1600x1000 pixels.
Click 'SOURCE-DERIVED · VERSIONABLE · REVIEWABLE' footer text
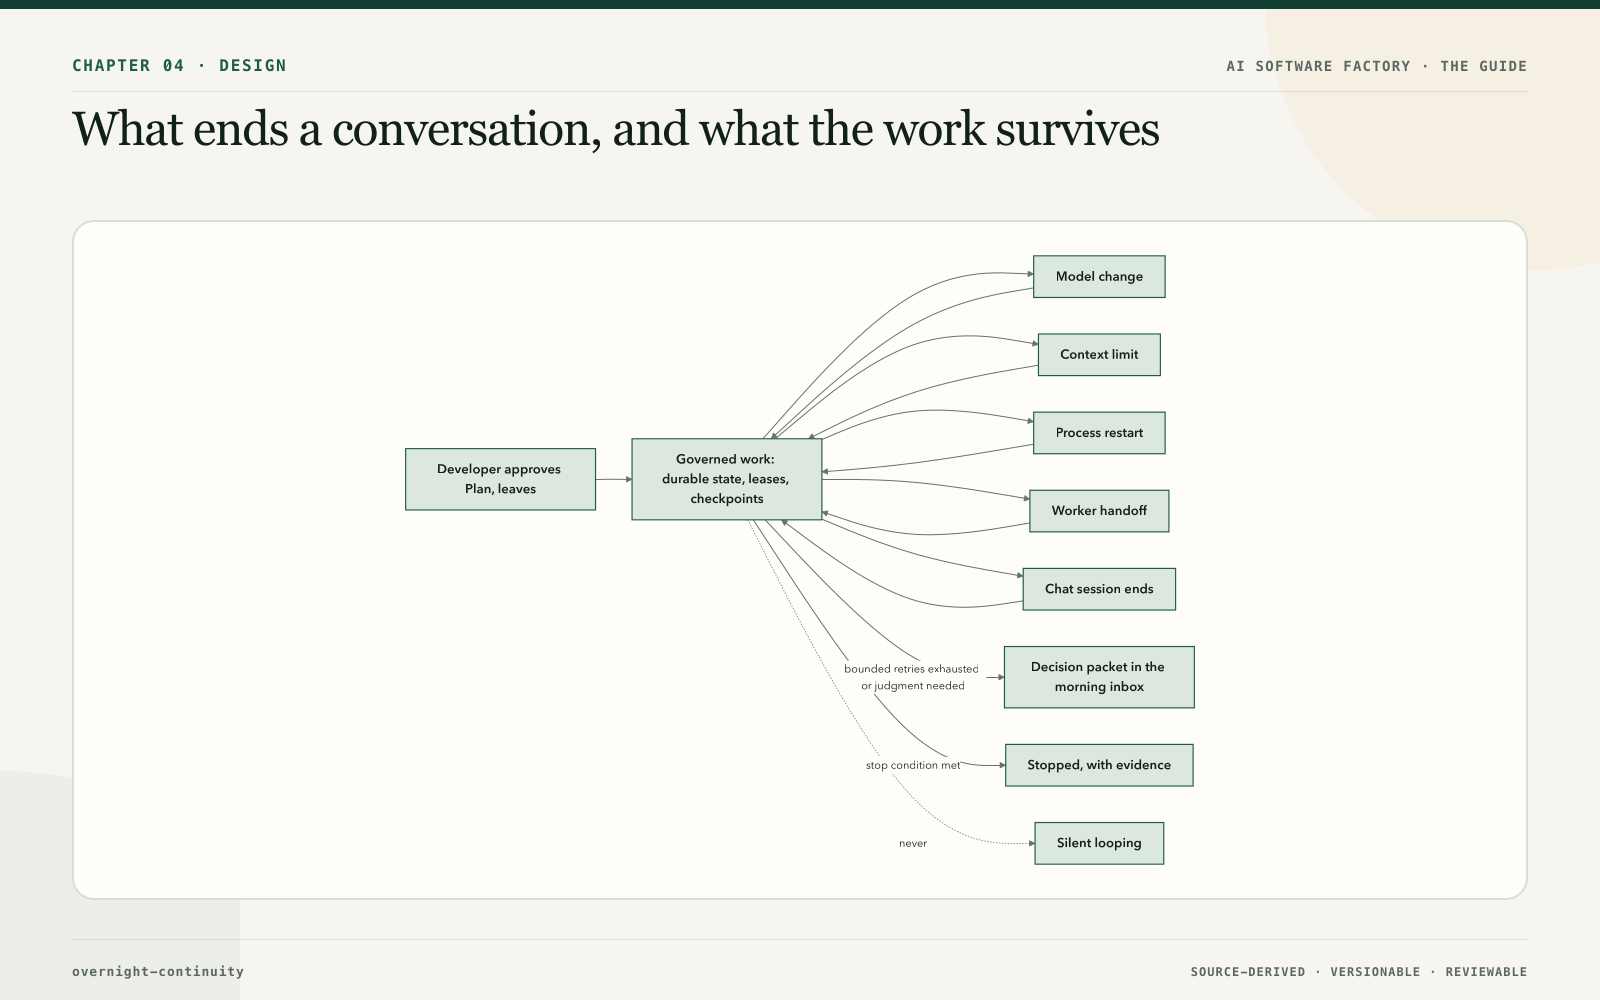coord(1358,971)
